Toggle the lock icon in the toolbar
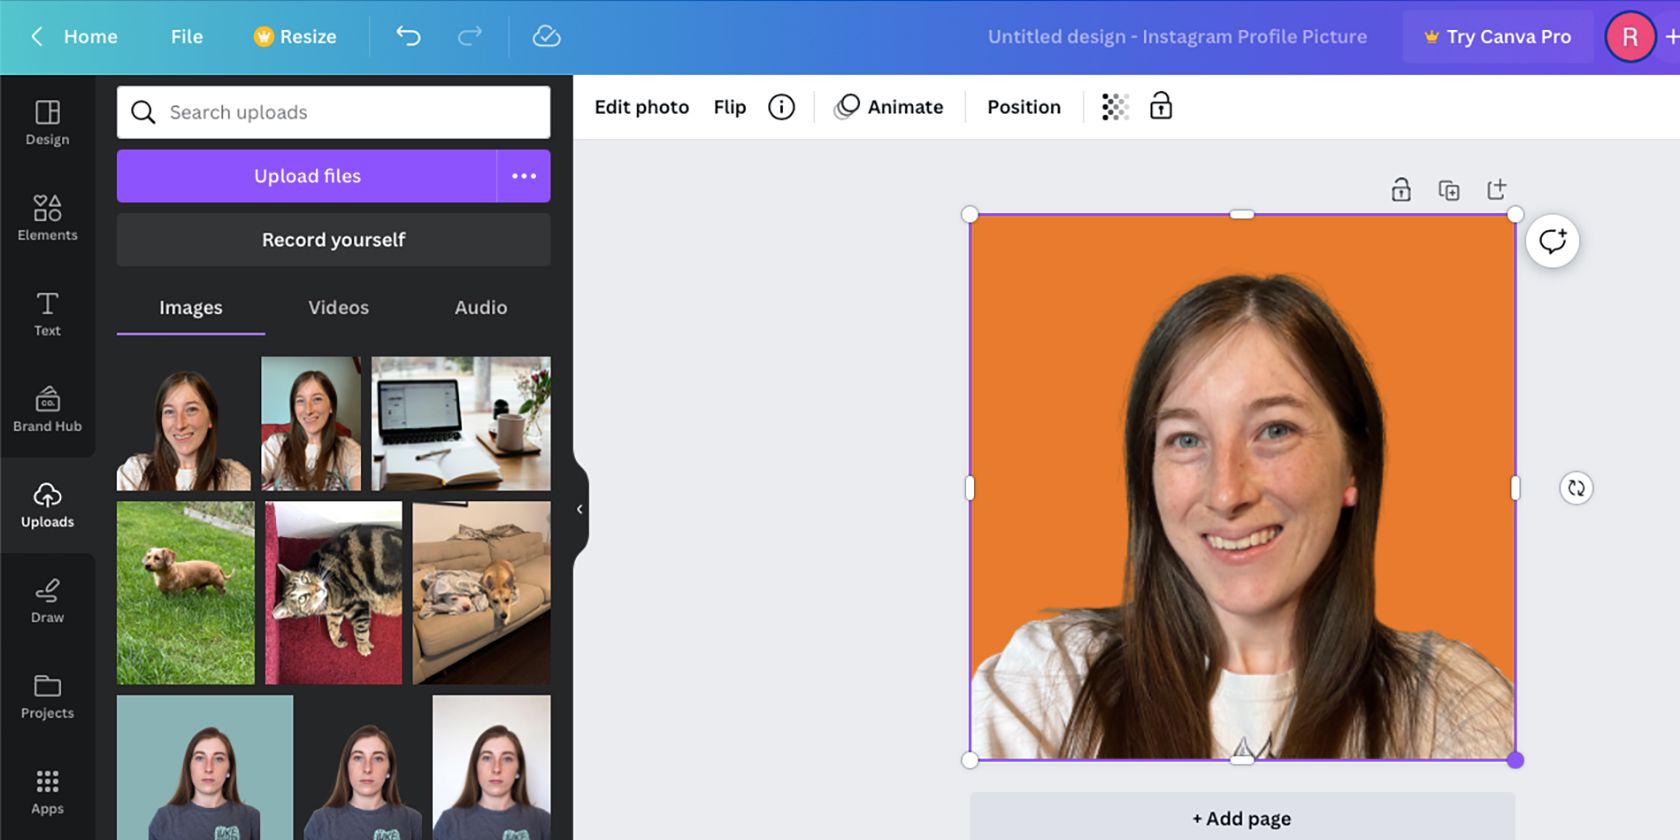Viewport: 1680px width, 840px height. pos(1160,107)
